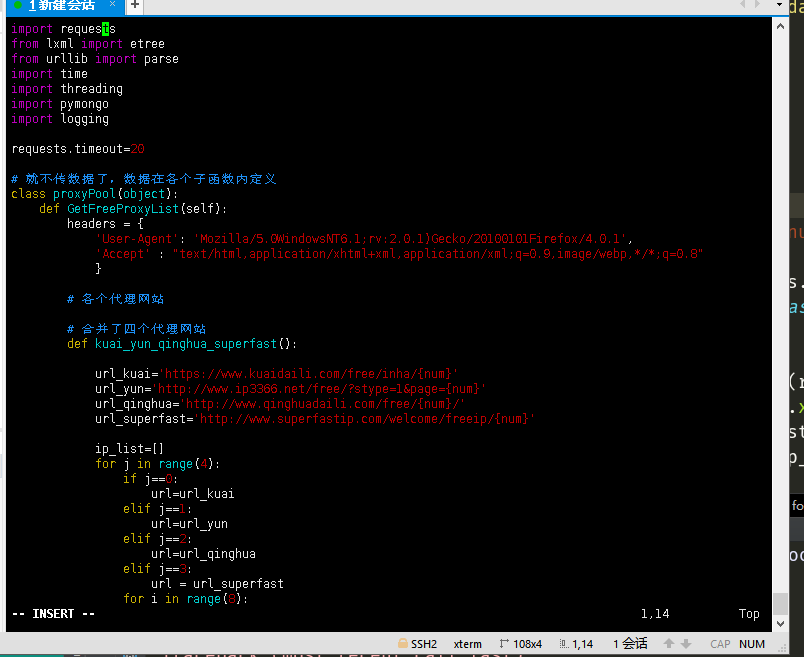The height and width of the screenshot is (657, 804).
Task: Click the scrollbar up arrow
Action: tap(780, 26)
